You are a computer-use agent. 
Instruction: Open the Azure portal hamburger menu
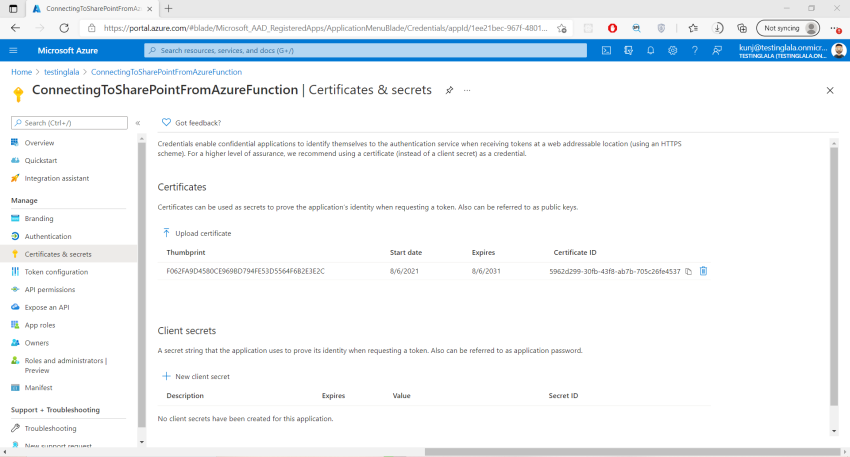click(14, 50)
